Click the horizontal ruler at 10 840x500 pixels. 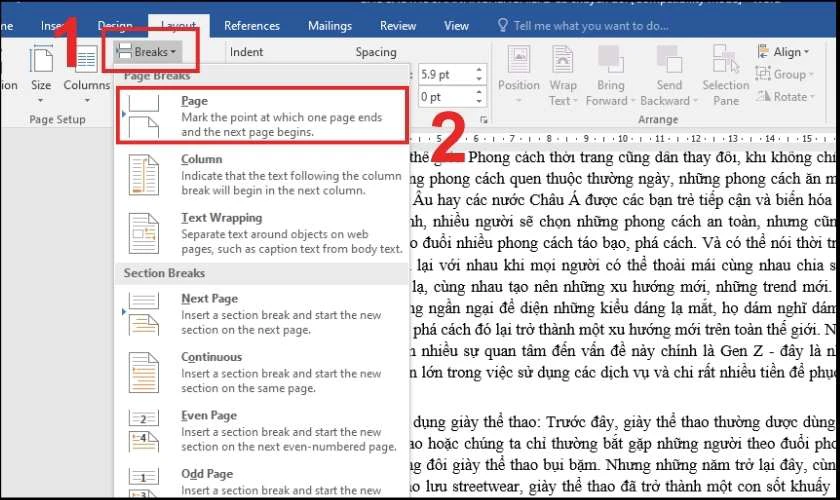click(622, 139)
